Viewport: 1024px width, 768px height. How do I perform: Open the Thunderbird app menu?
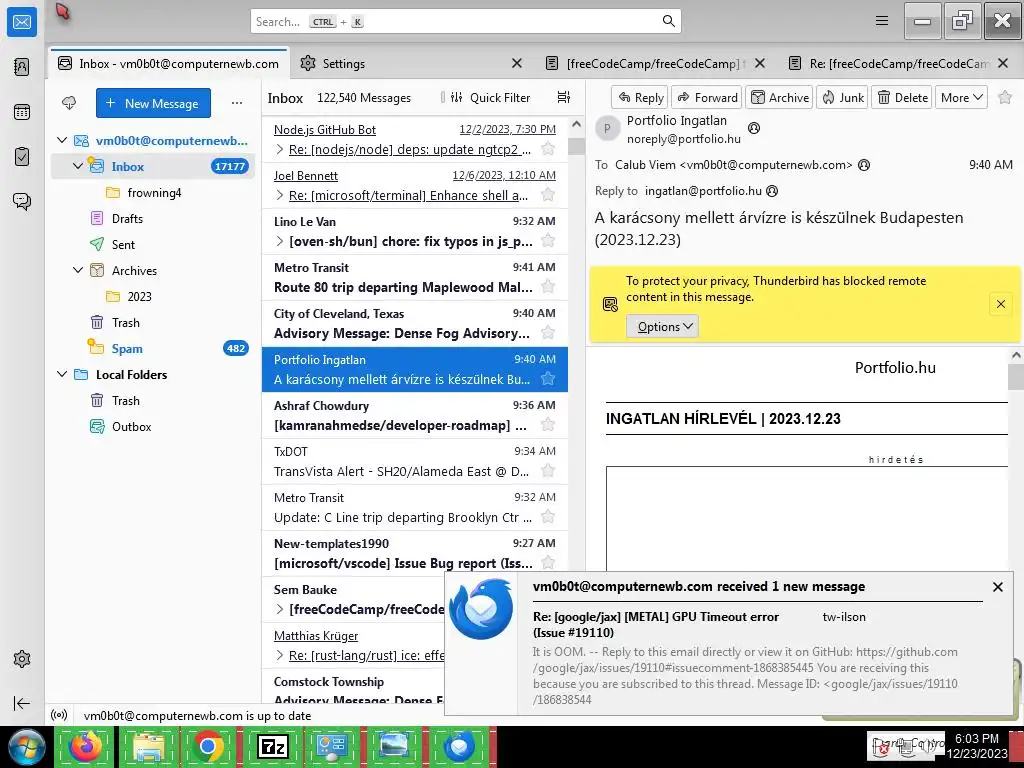coord(882,21)
